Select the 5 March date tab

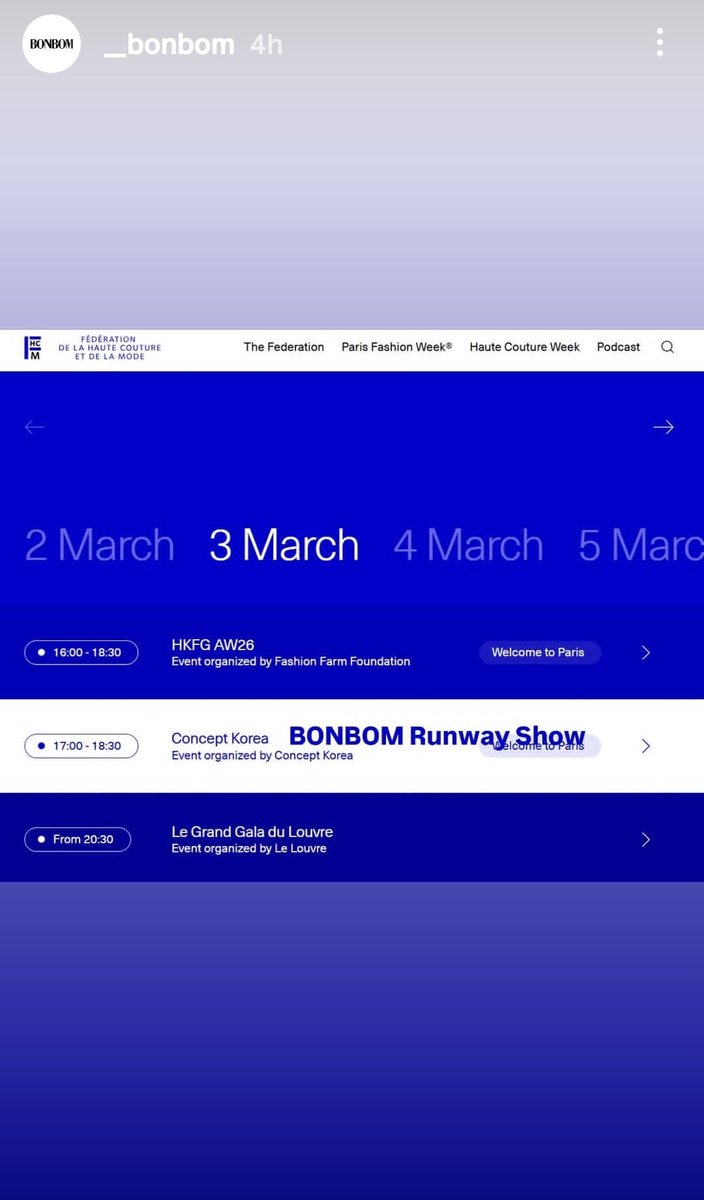[641, 545]
